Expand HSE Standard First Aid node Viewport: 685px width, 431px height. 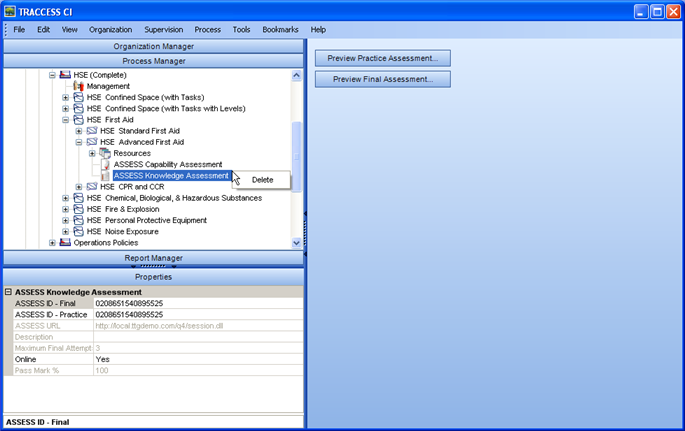pyautogui.click(x=79, y=131)
